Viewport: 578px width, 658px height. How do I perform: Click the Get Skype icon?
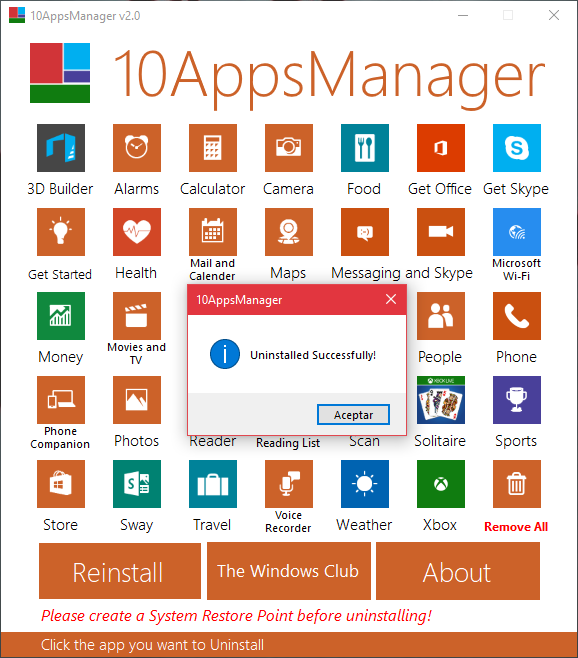[517, 148]
